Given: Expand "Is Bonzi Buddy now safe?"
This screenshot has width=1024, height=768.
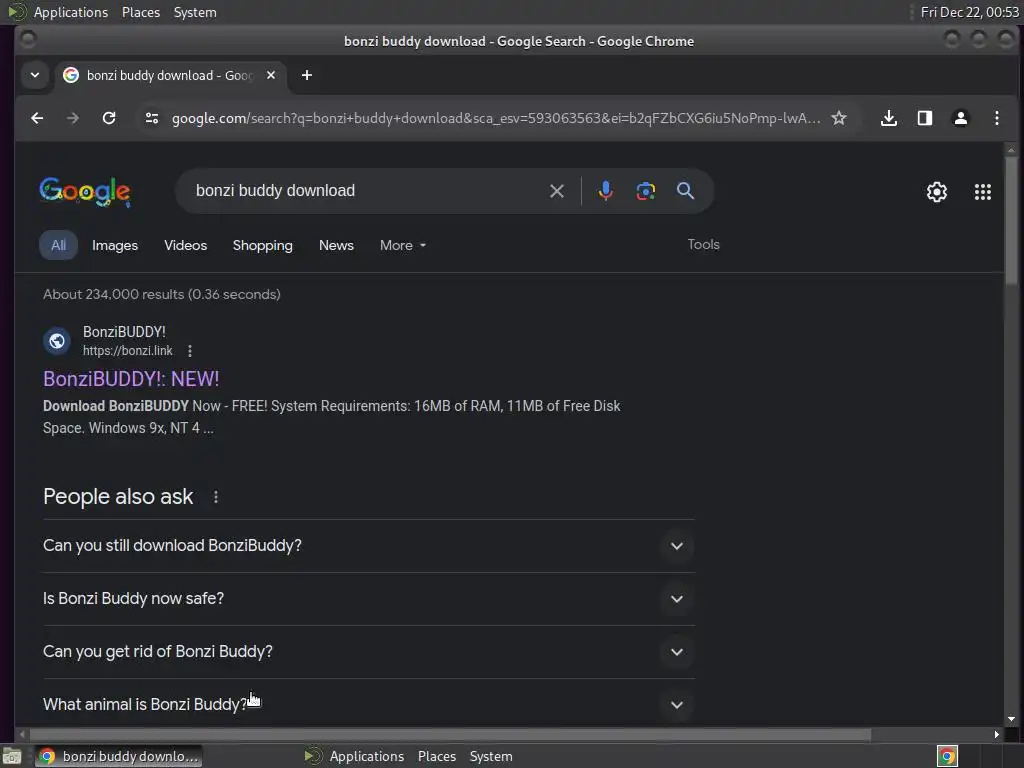Looking at the screenshot, I should point(368,599).
